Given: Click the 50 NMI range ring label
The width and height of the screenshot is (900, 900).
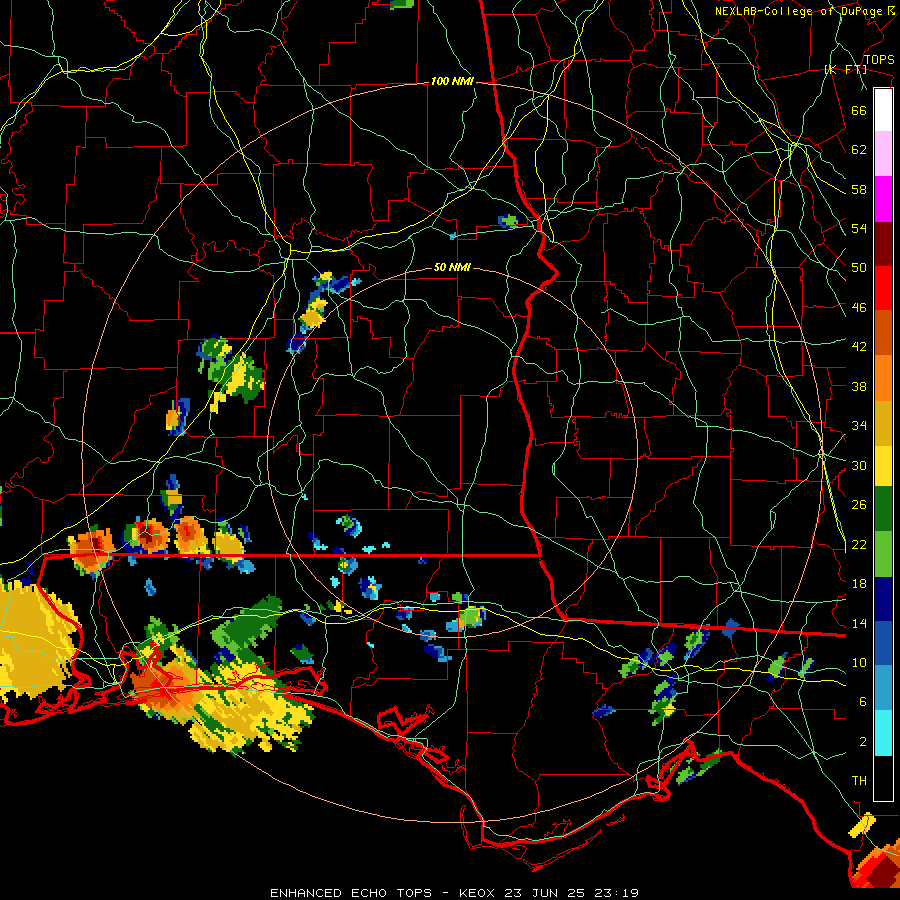Looking at the screenshot, I should [452, 267].
